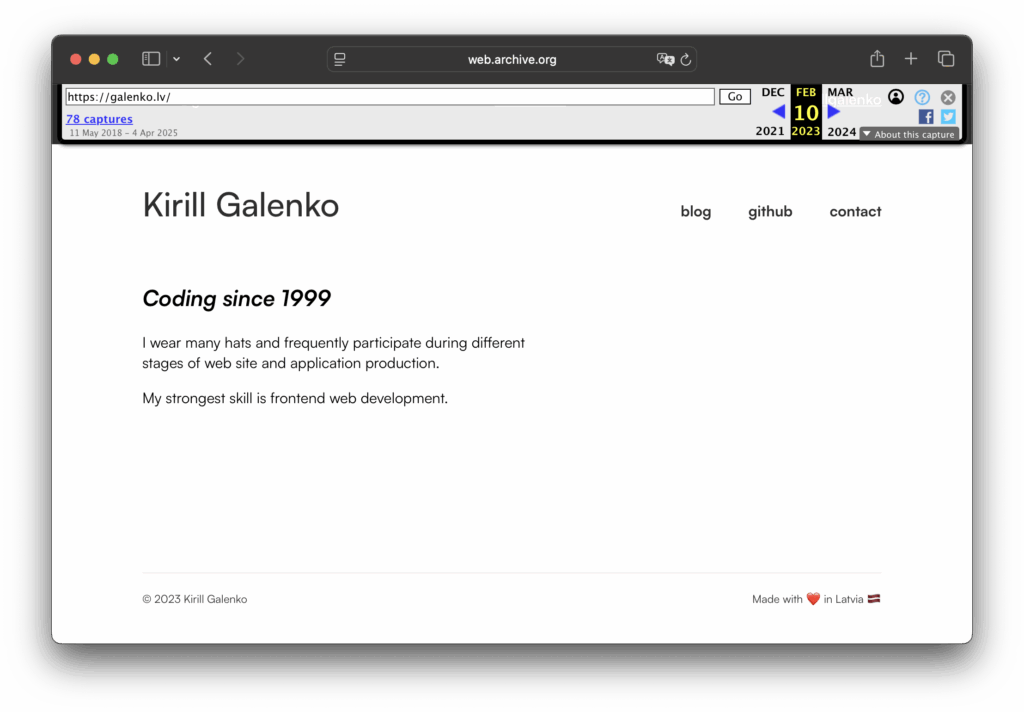
Task: Open the Wayback Machine help icon
Action: (x=922, y=97)
